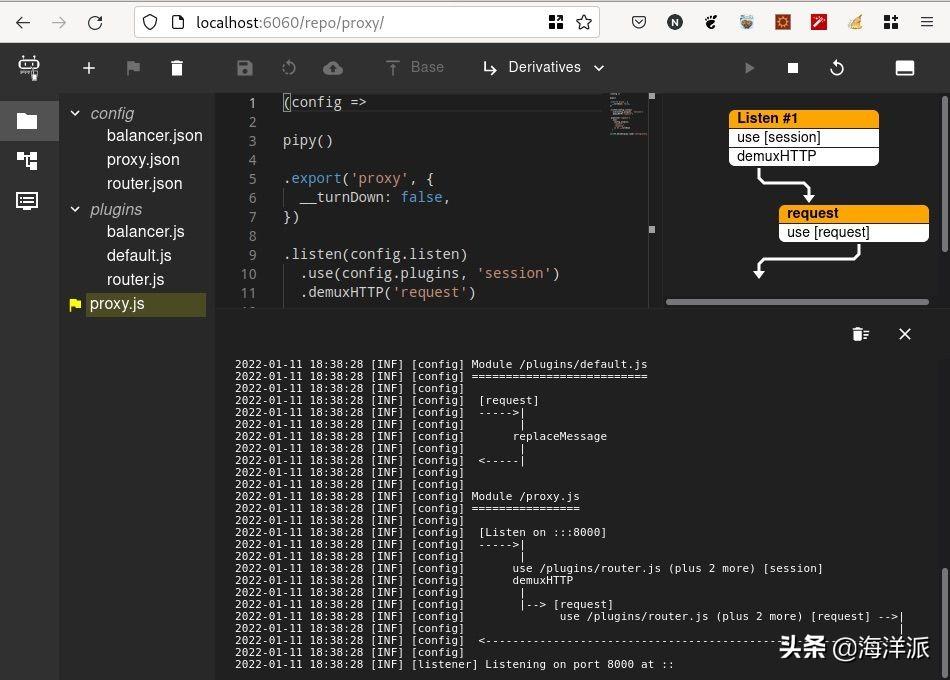This screenshot has height=680, width=950.
Task: Select router.js under plugins
Action: [135, 280]
